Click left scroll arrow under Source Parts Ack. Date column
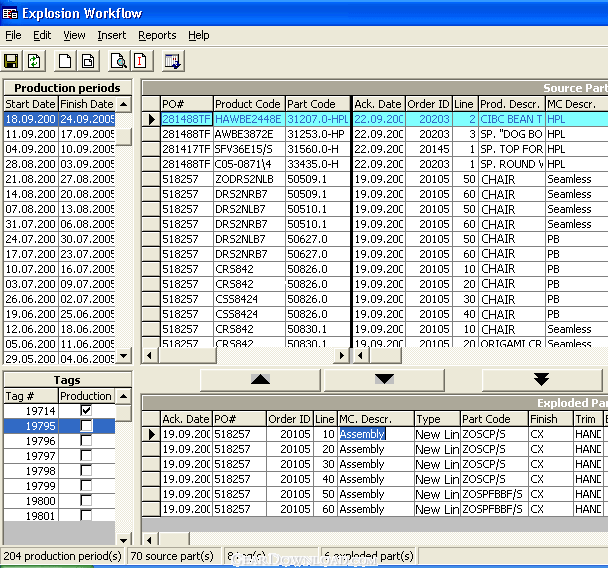The width and height of the screenshot is (608, 568). point(360,355)
